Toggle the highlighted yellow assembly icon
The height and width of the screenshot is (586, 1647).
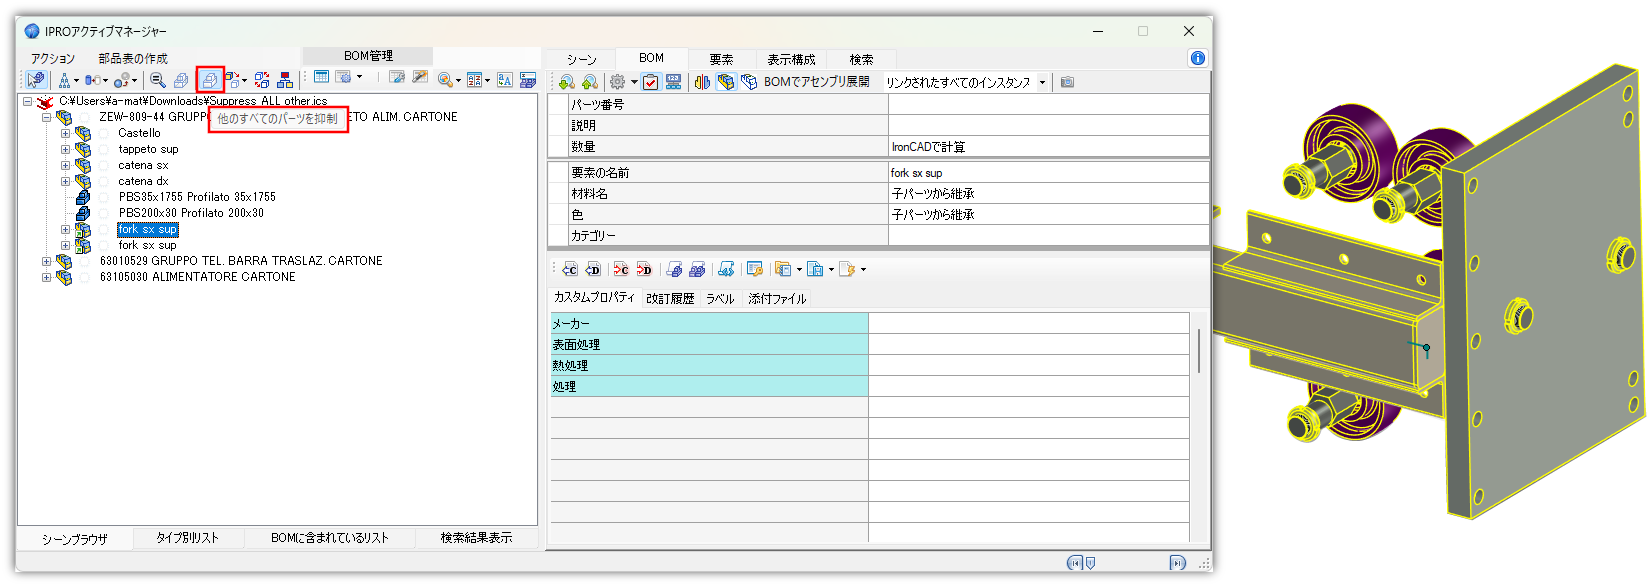726,82
